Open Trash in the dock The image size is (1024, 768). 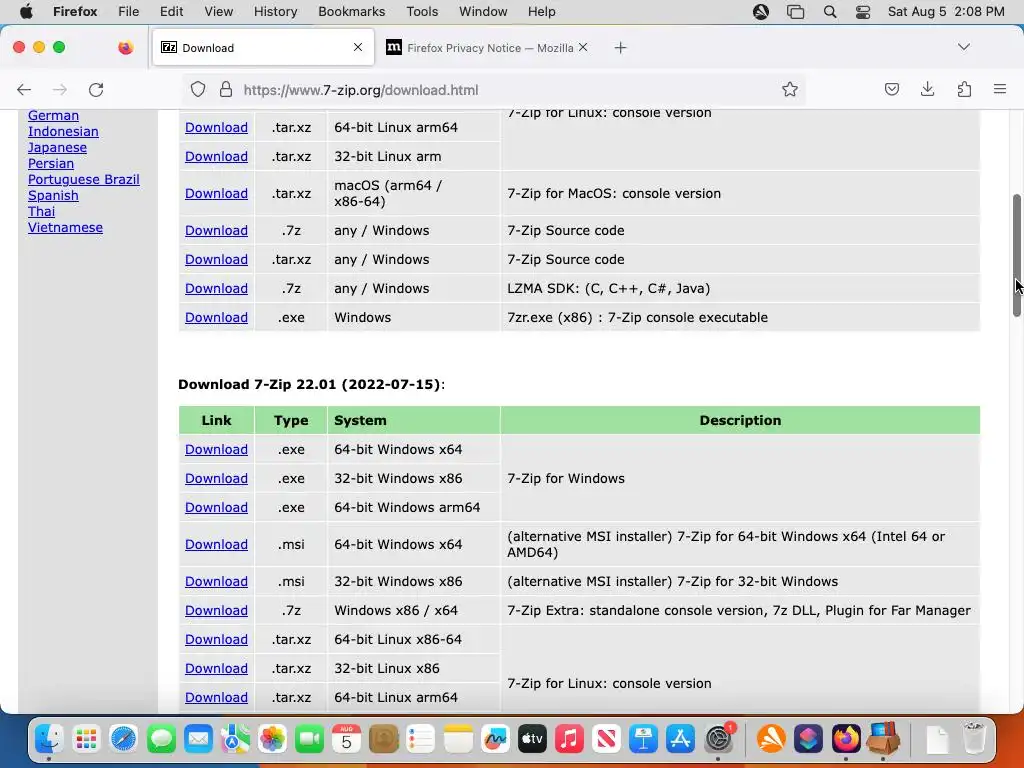pos(974,739)
